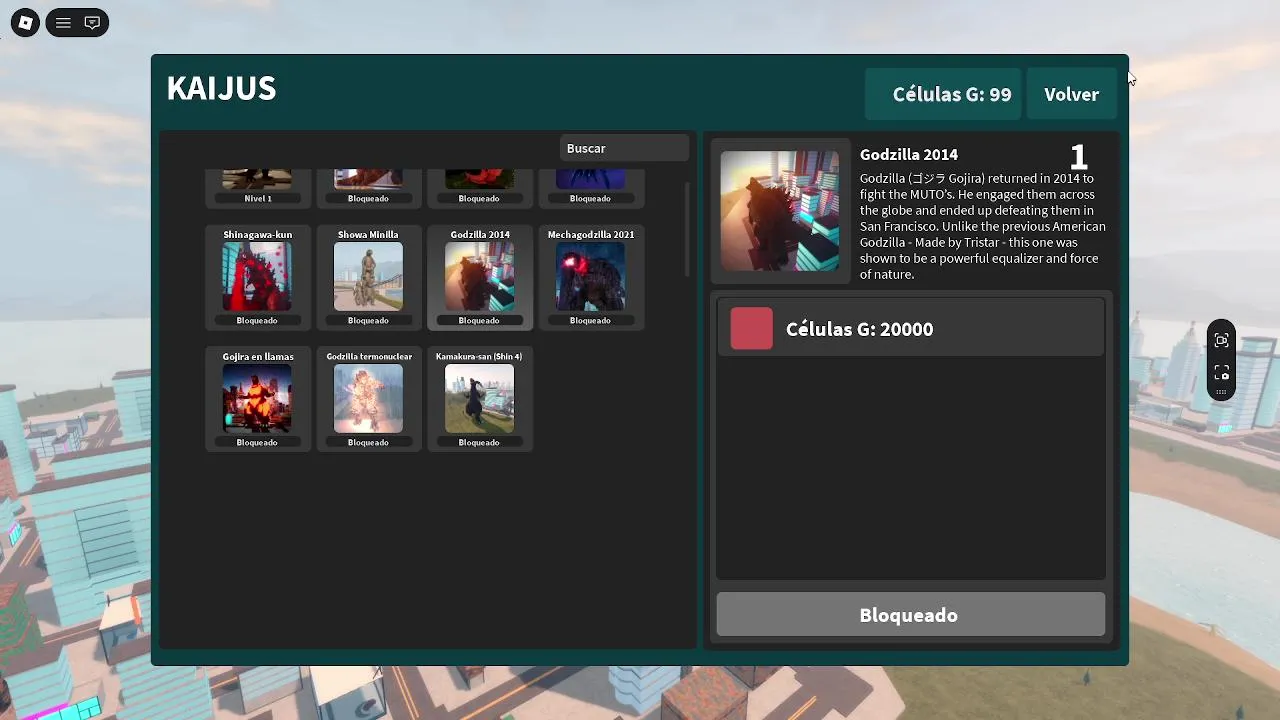
Task: Click the large Bloqueado button
Action: pyautogui.click(x=910, y=615)
